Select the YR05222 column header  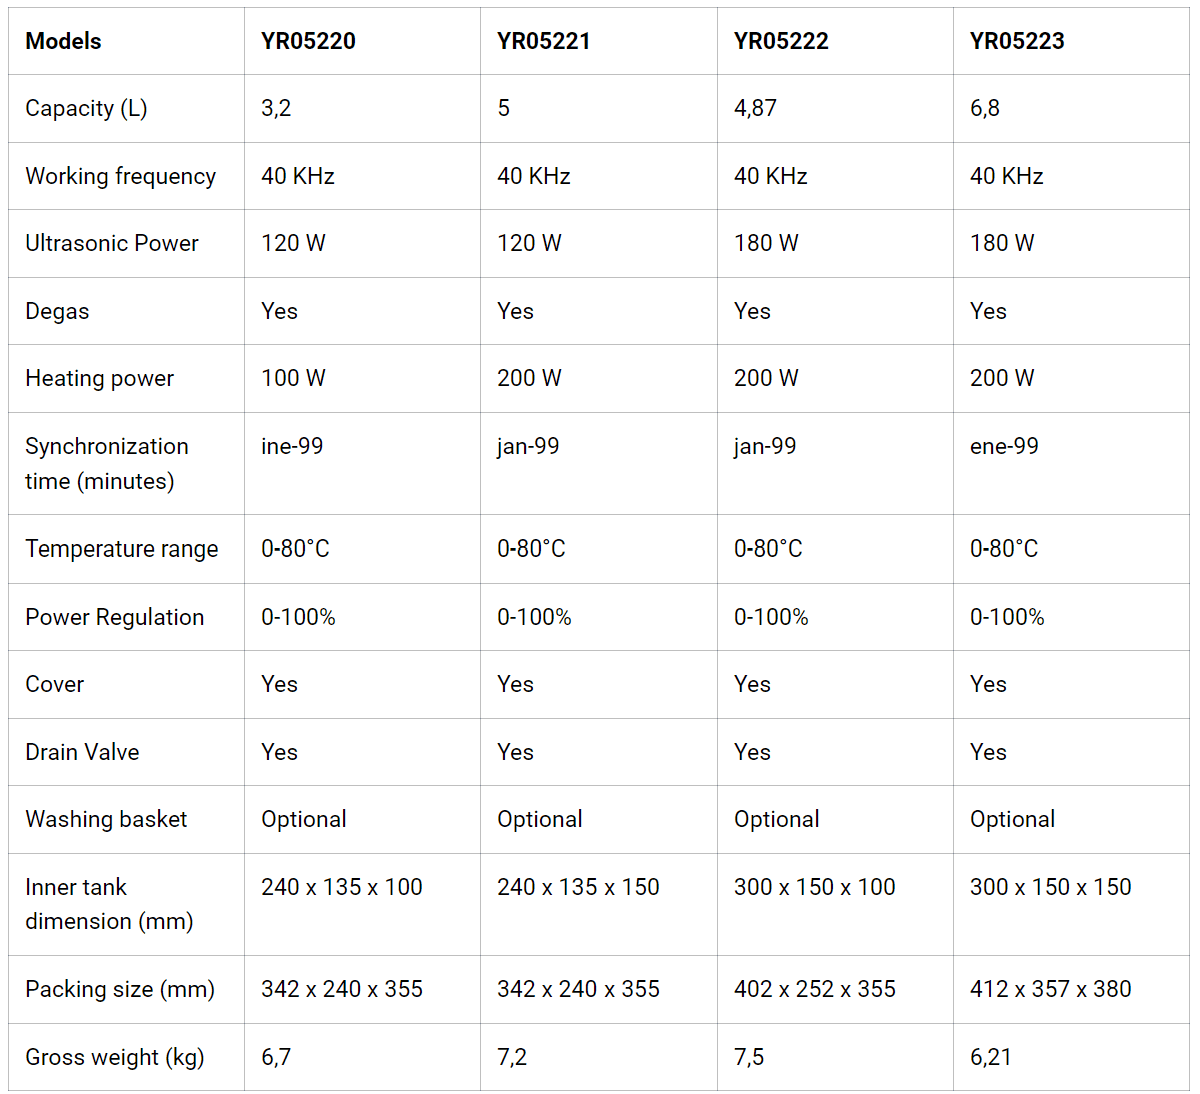coord(781,41)
